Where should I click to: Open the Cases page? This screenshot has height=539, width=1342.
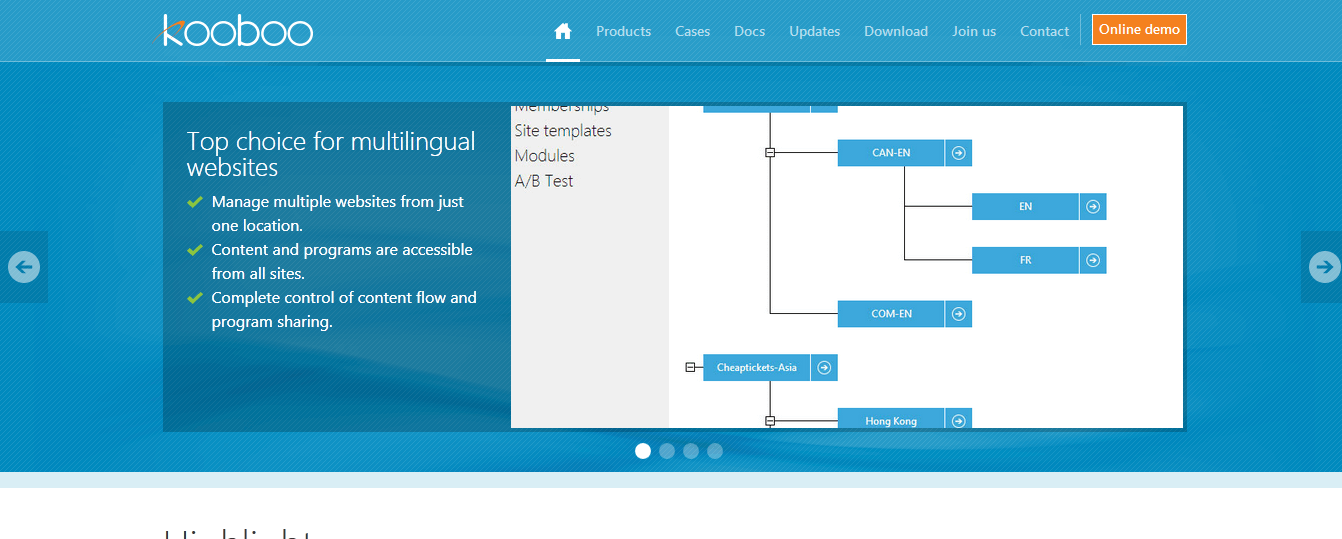click(692, 31)
